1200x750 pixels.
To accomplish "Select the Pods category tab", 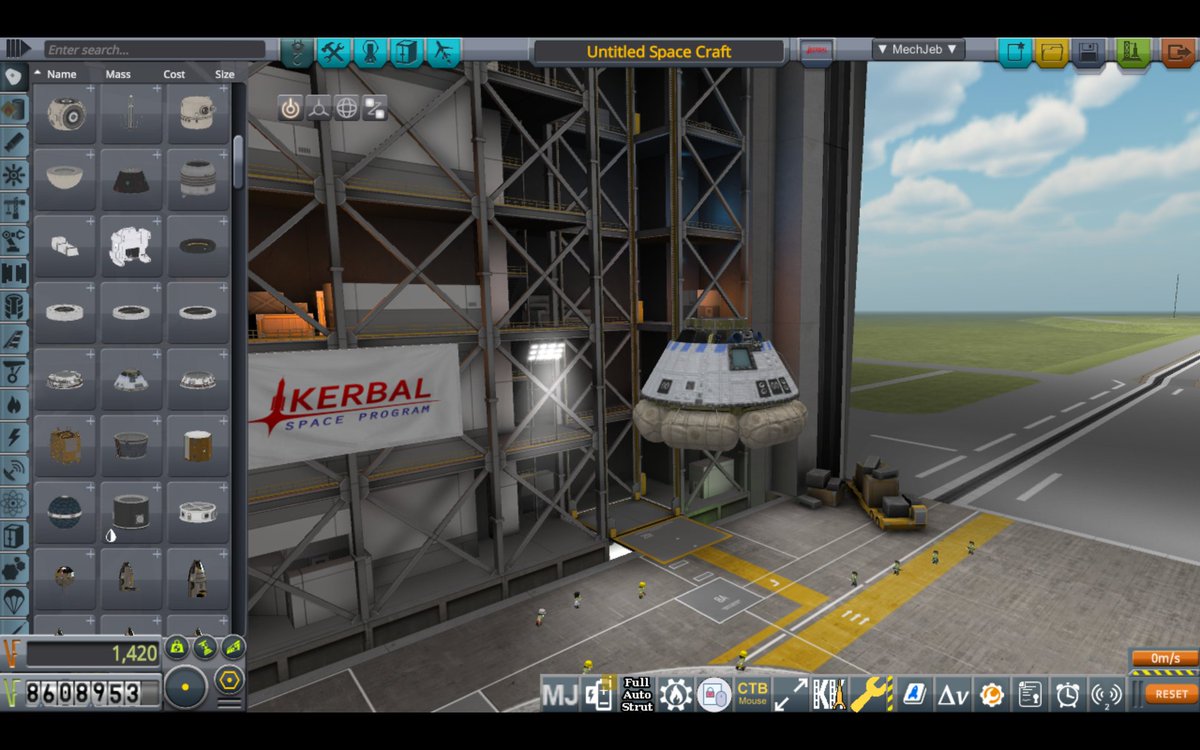I will tap(14, 76).
